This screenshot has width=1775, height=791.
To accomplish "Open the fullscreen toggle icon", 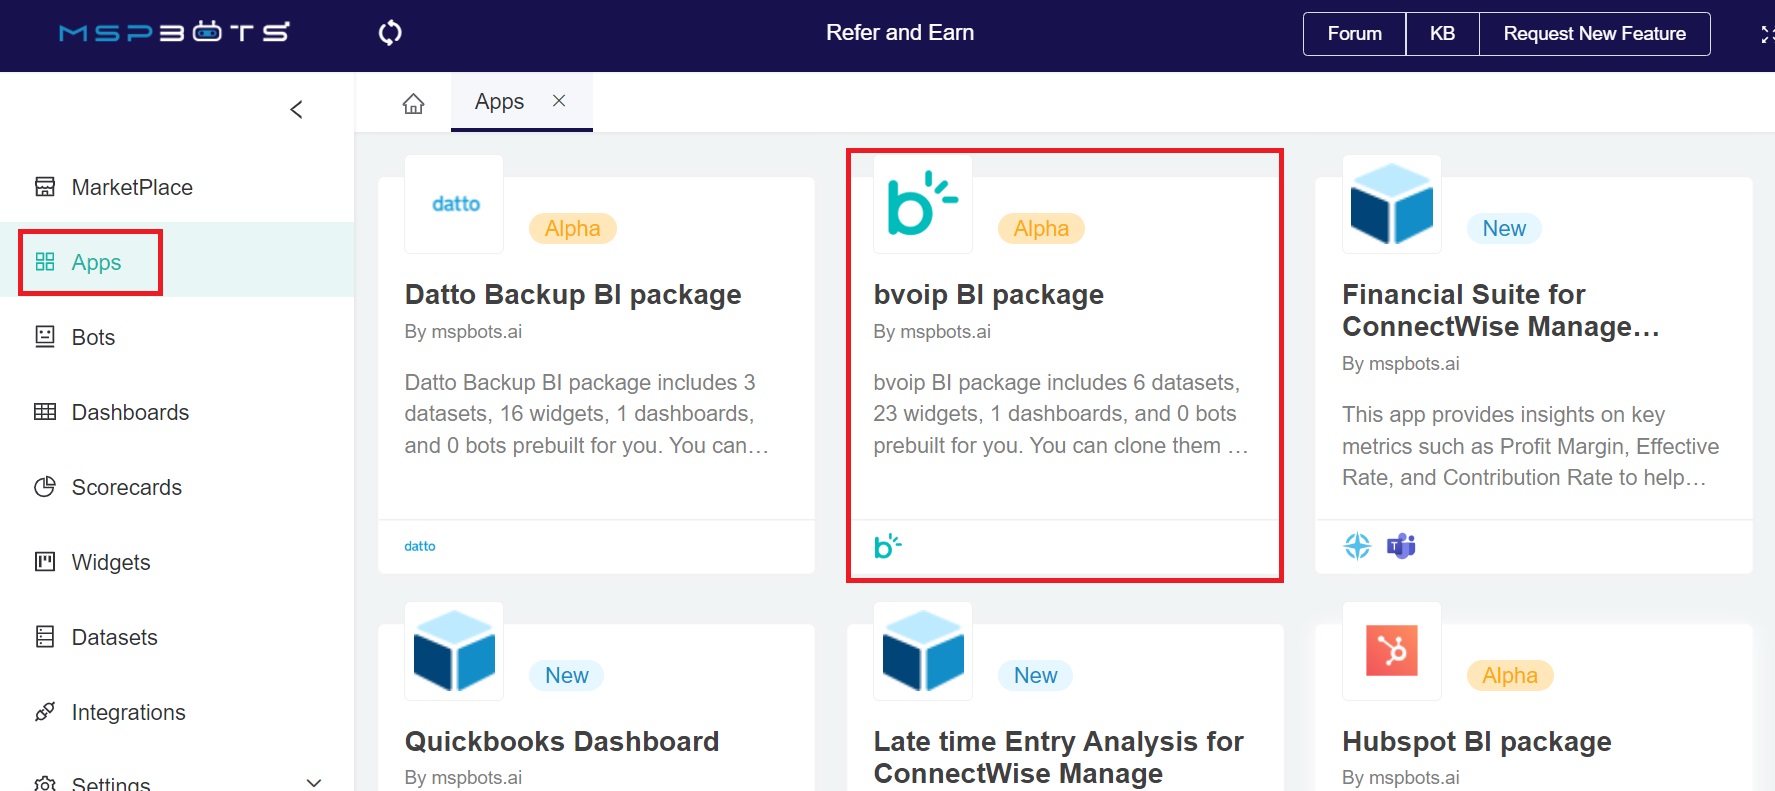I will pos(1766,34).
